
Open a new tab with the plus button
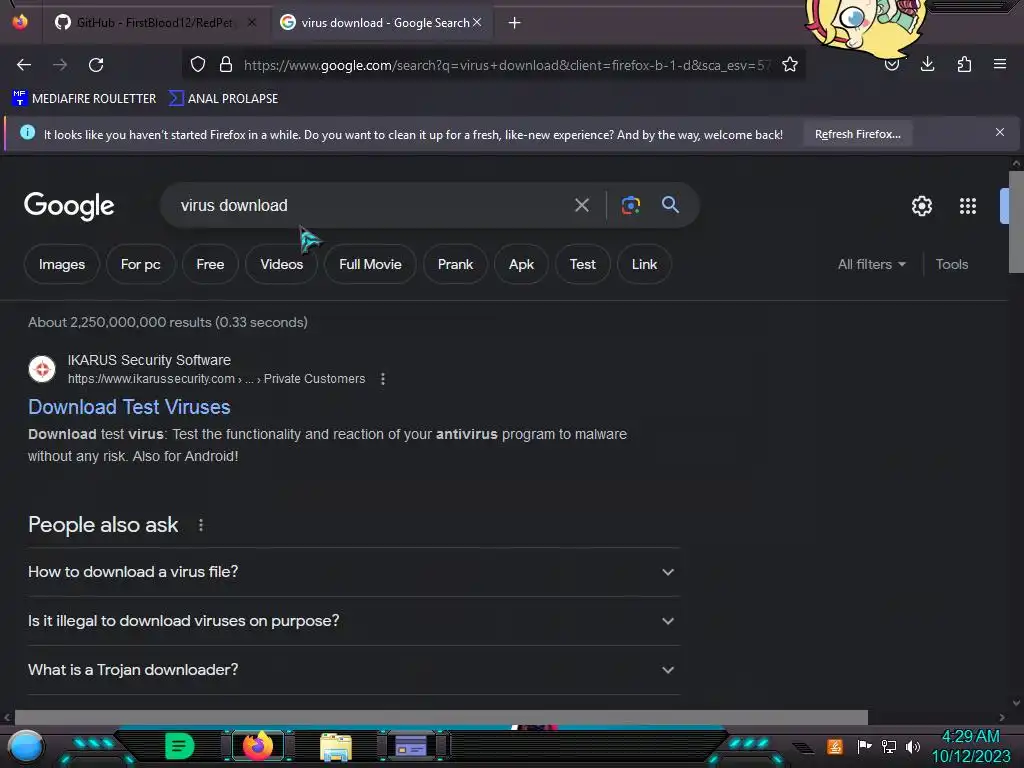[515, 23]
